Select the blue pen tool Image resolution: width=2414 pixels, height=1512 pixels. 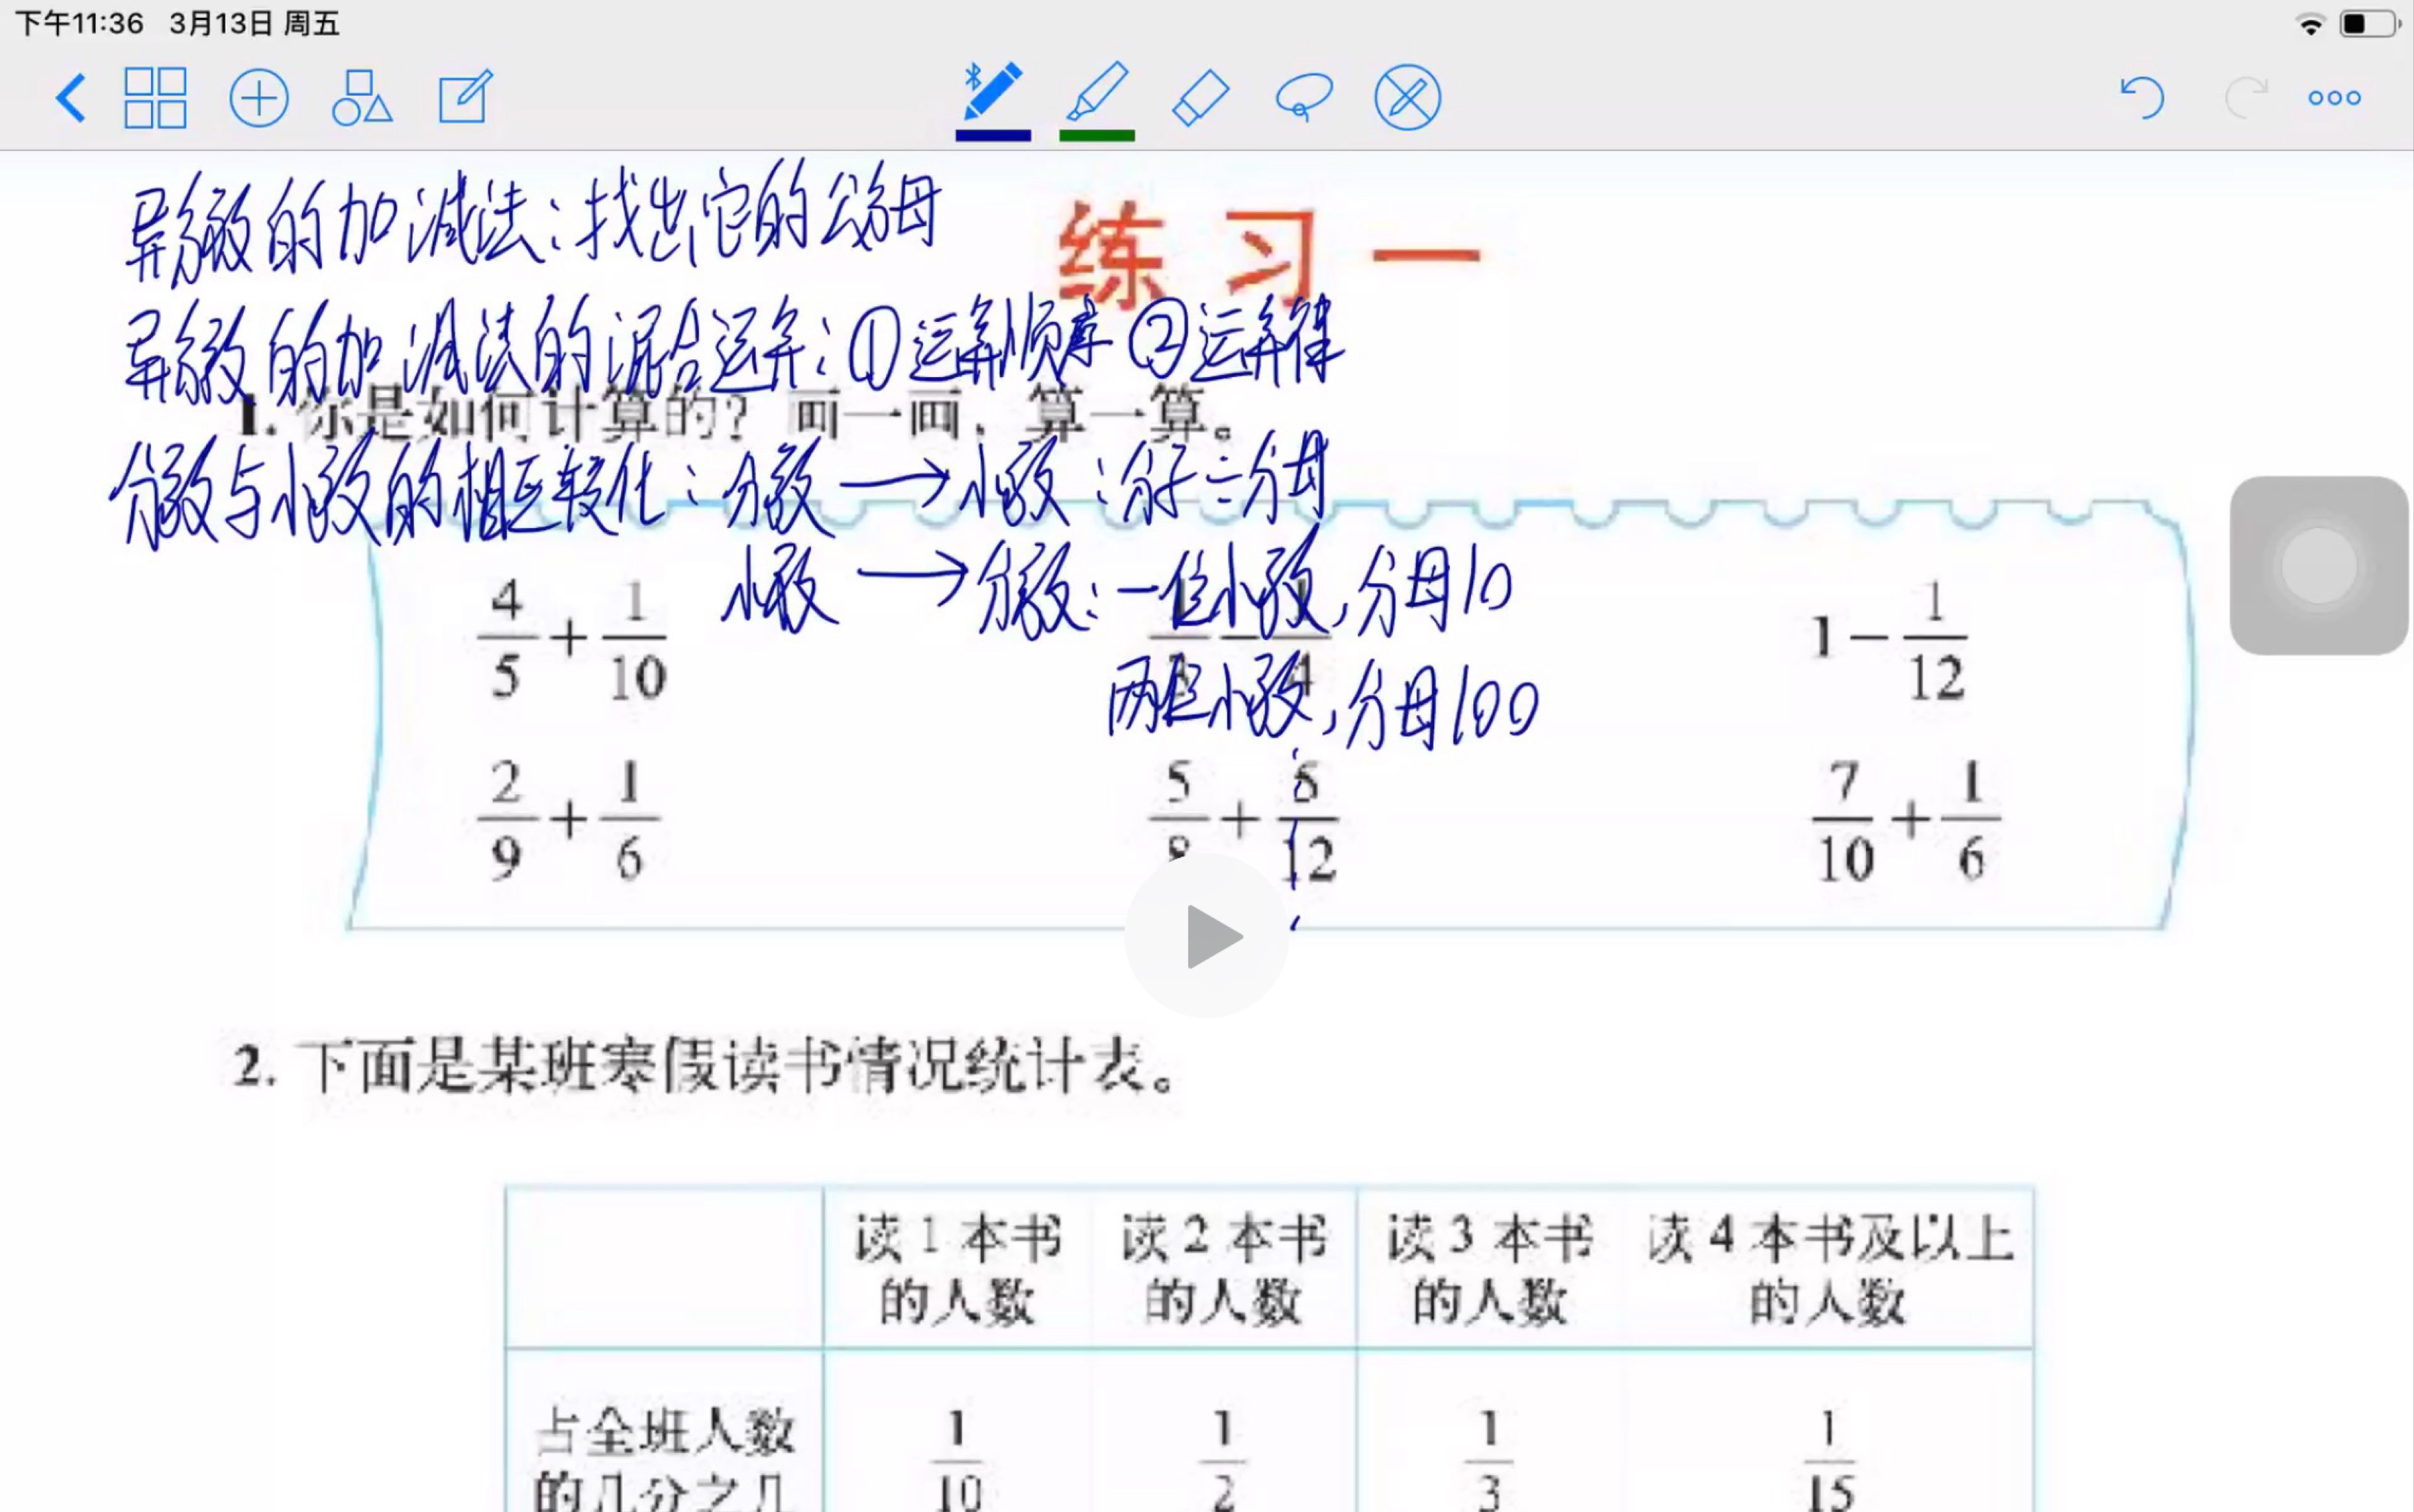[x=992, y=91]
